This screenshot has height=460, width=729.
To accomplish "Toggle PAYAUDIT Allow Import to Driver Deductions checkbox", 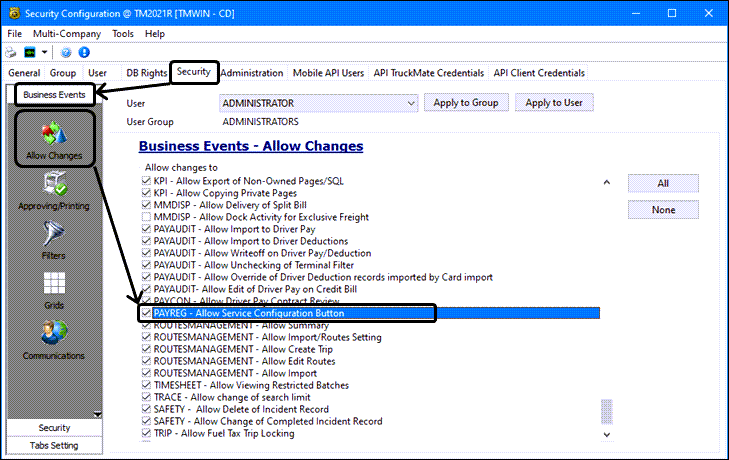I will (146, 241).
